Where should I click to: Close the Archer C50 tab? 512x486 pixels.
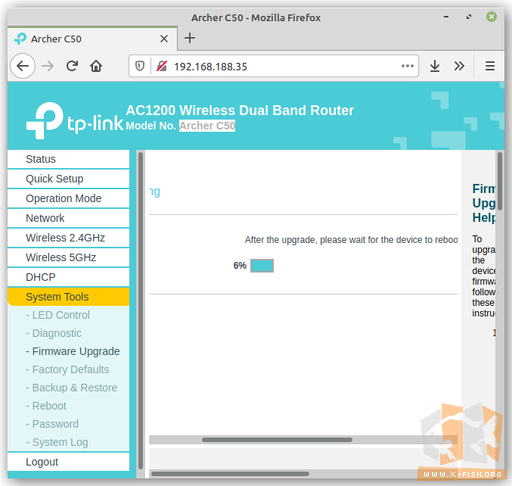[164, 39]
